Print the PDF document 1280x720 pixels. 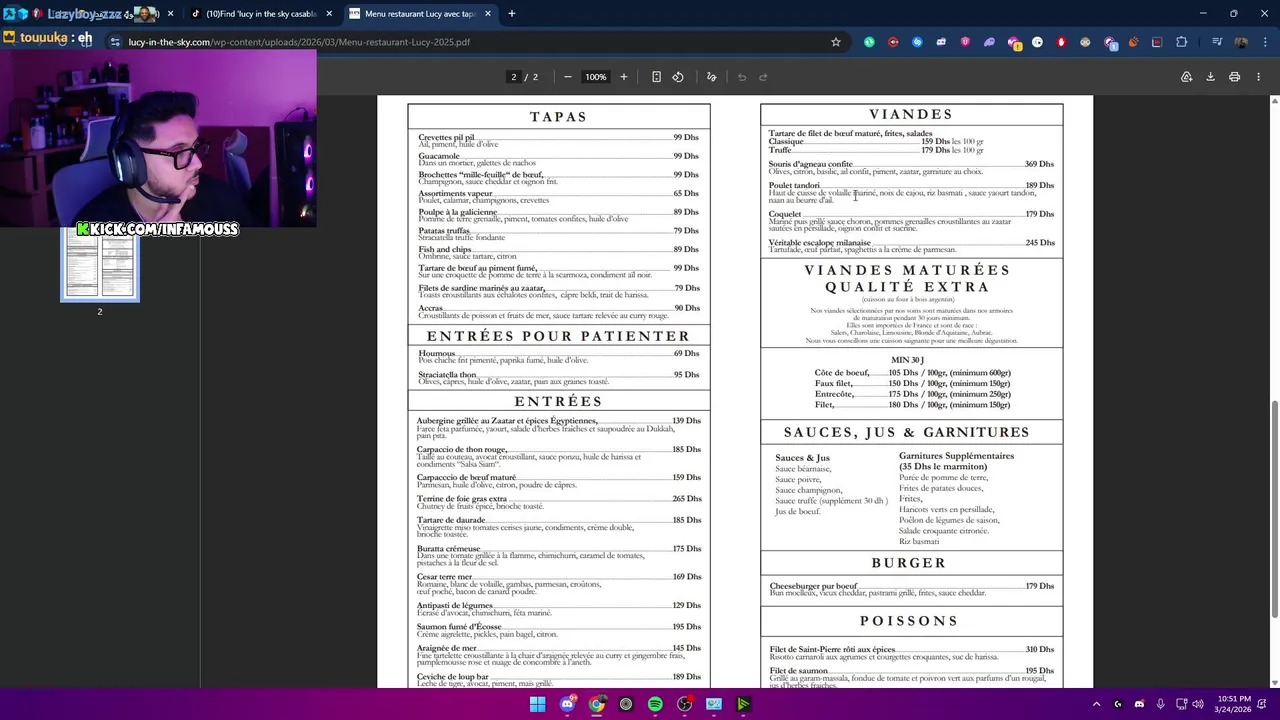[1234, 77]
